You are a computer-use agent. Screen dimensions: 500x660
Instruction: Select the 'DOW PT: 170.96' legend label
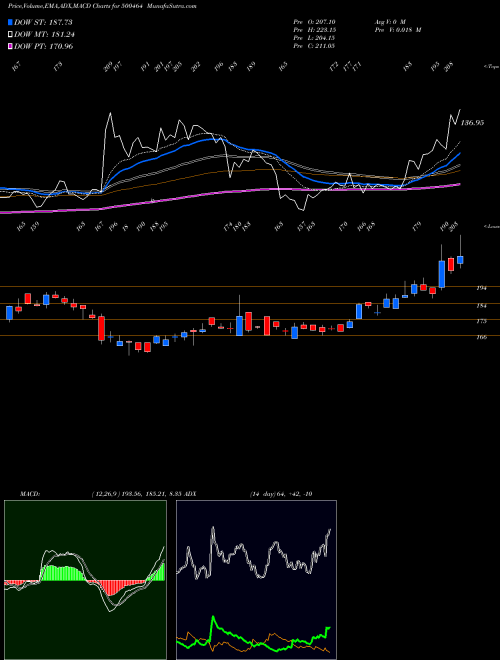pos(44,46)
